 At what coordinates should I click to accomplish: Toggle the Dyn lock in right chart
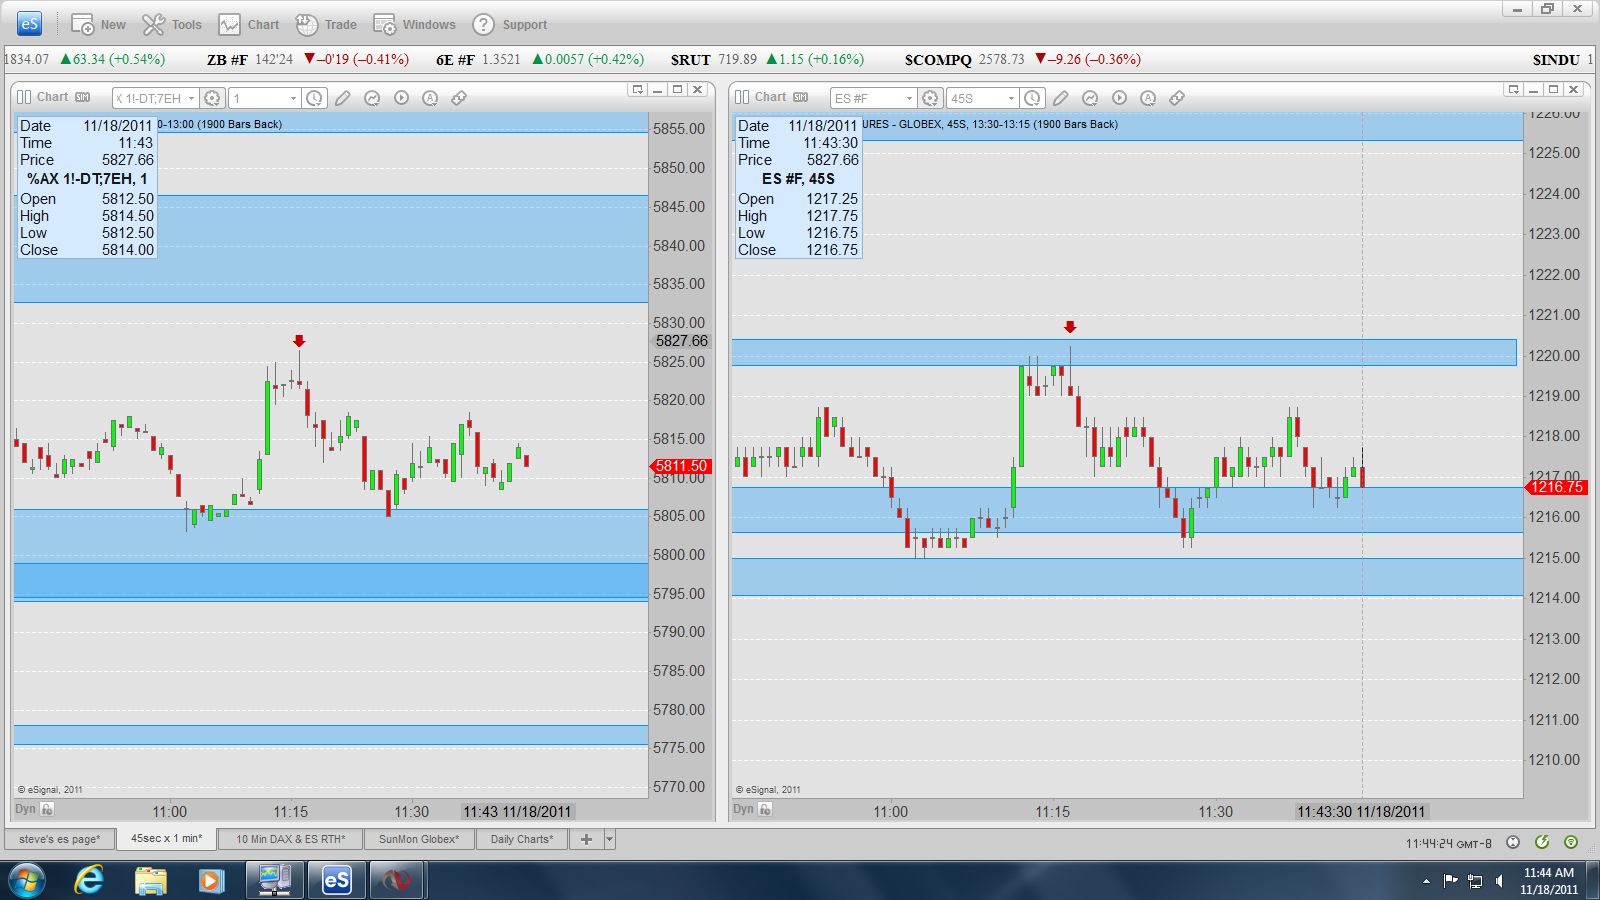click(765, 809)
